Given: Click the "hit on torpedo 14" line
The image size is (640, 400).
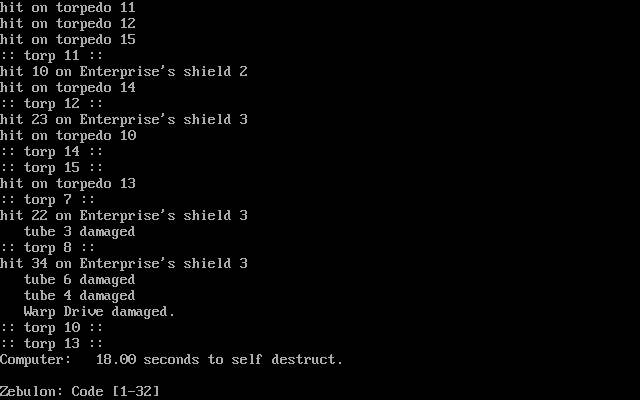Looking at the screenshot, I should pyautogui.click(x=67, y=87).
